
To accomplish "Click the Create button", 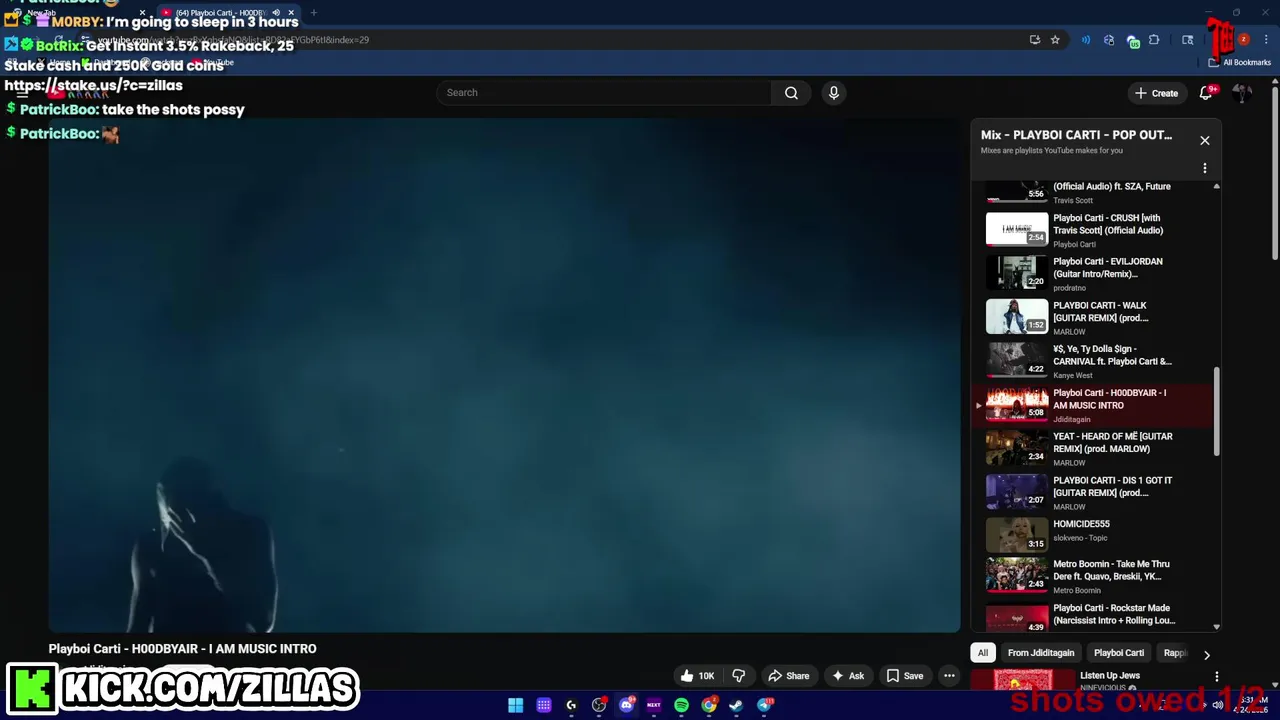I will pyautogui.click(x=1156, y=93).
